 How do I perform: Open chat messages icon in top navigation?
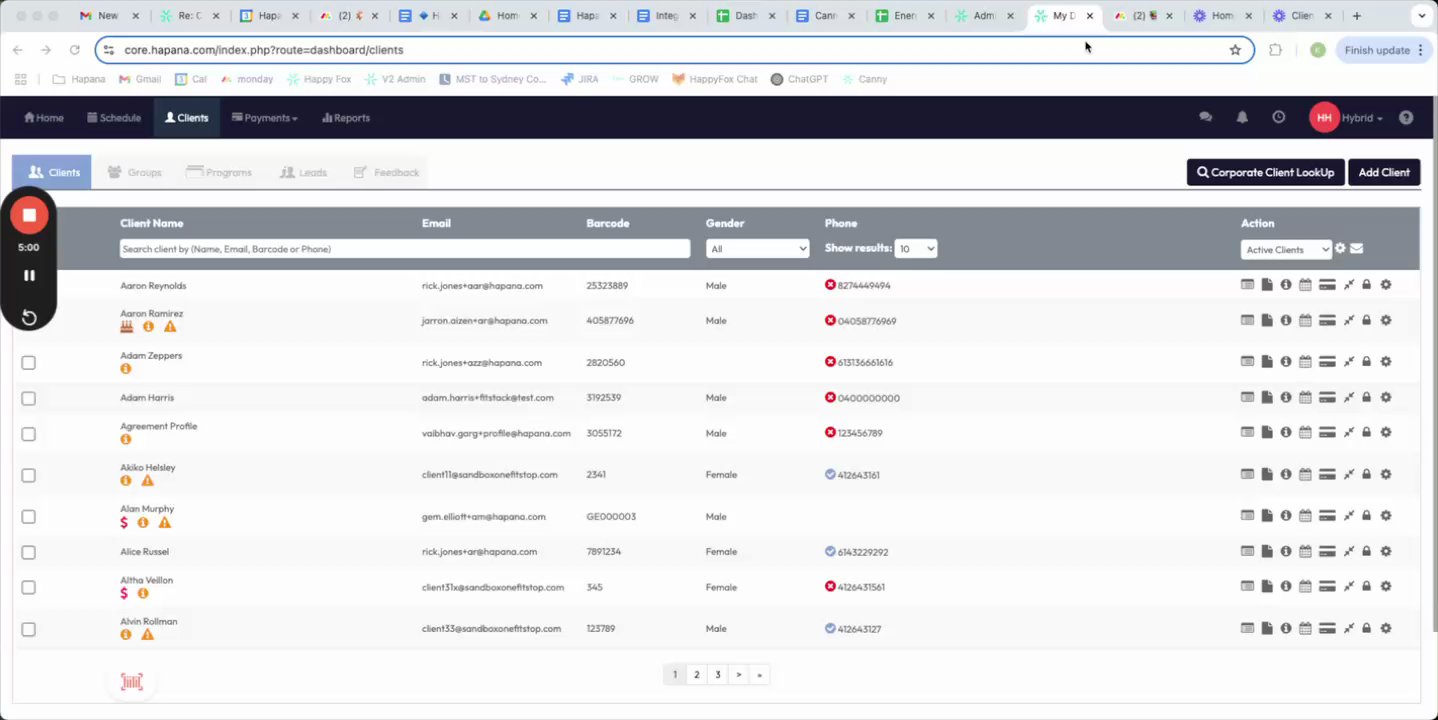pos(1205,117)
